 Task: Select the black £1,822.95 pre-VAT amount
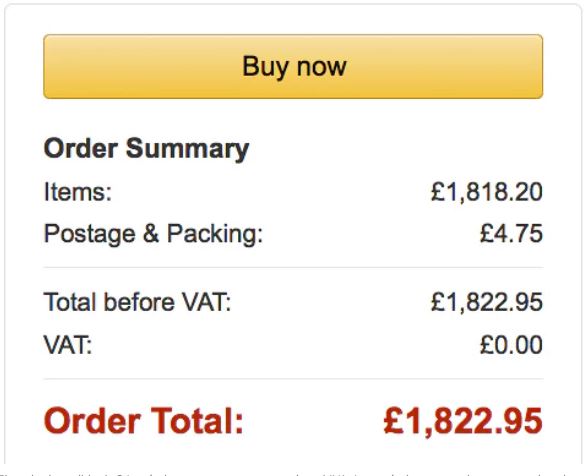pyautogui.click(x=487, y=302)
